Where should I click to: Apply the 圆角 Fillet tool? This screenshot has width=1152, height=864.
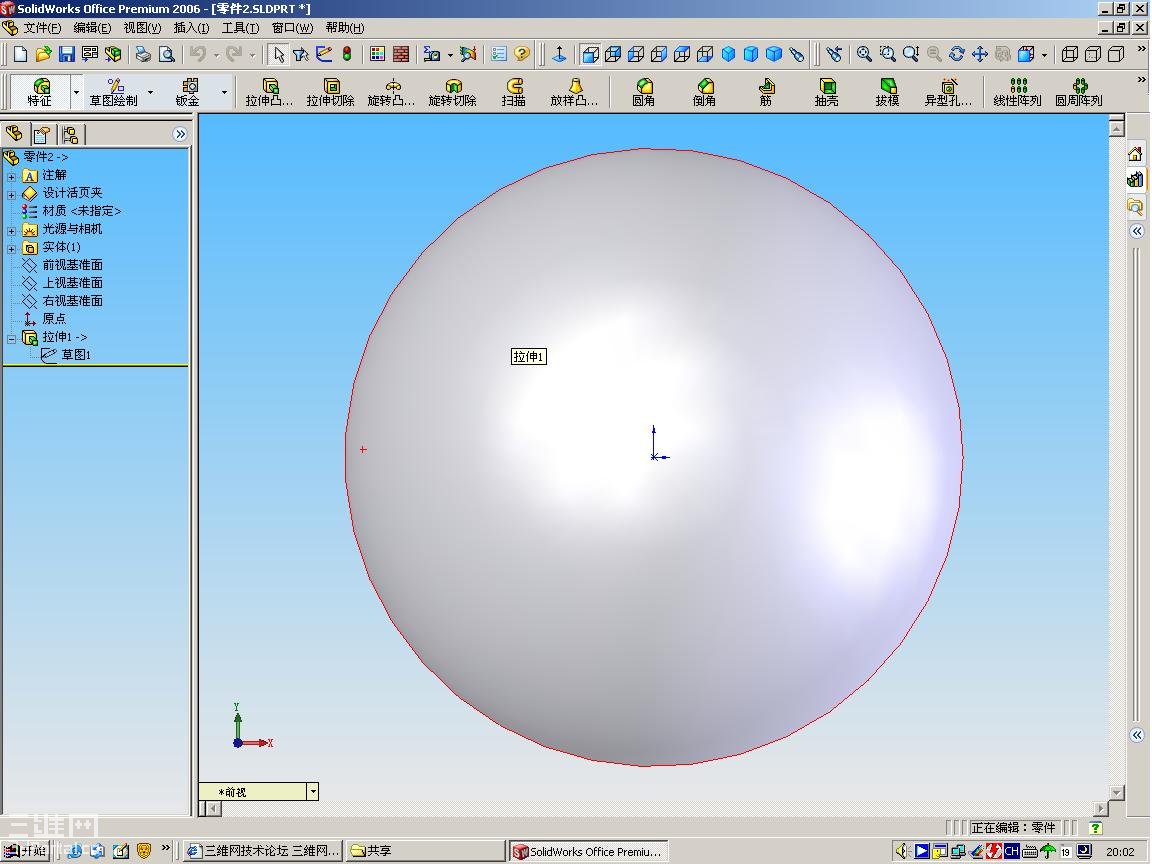tap(644, 92)
